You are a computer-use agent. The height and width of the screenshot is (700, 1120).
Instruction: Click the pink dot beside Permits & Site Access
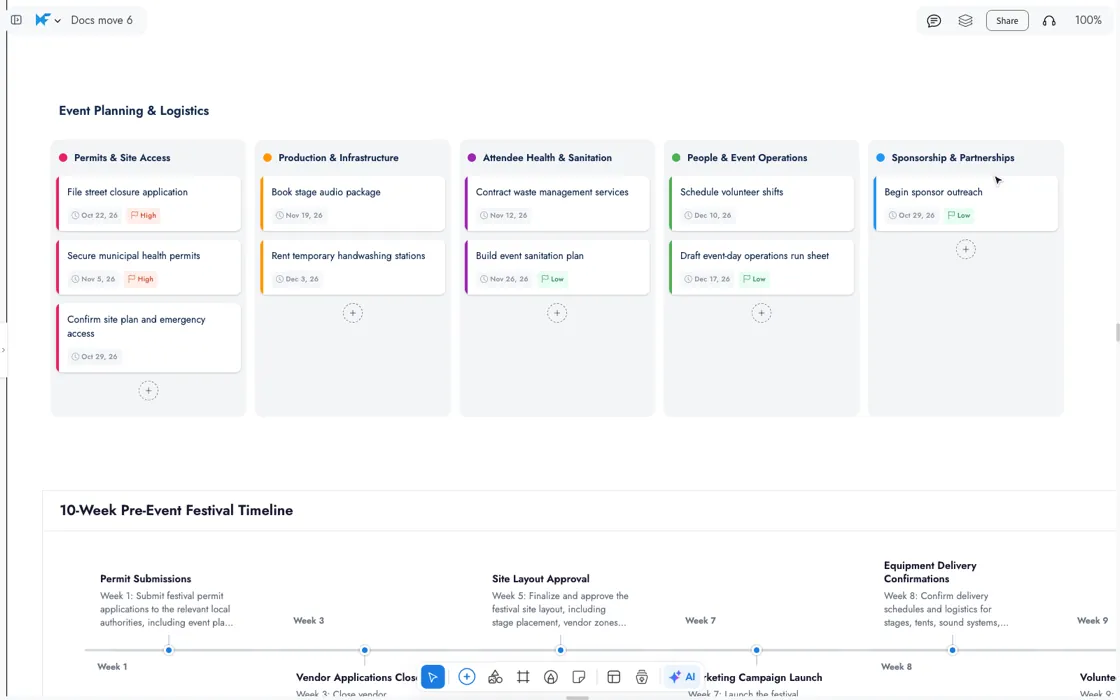[x=63, y=158]
